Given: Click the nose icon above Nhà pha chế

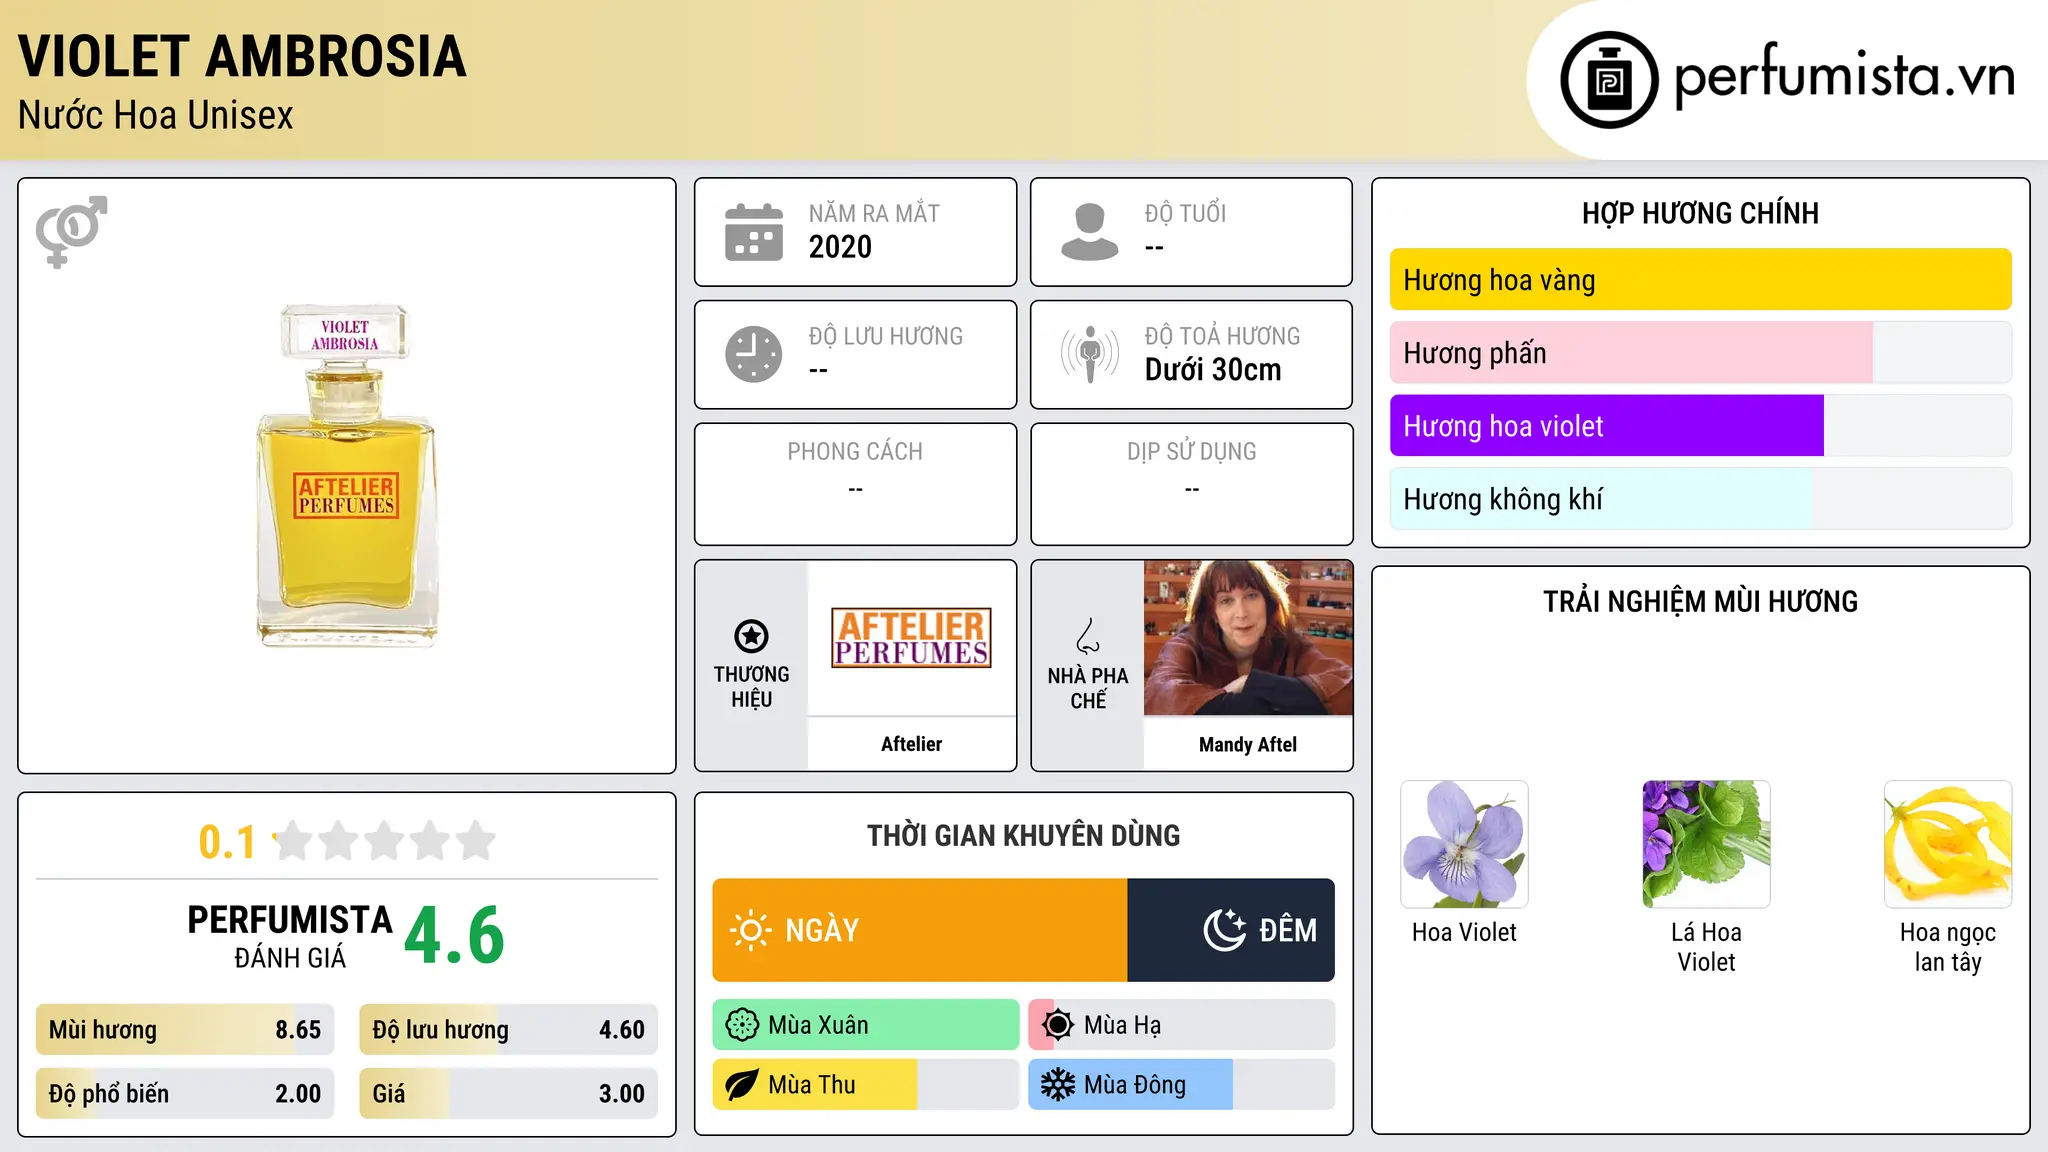Looking at the screenshot, I should coord(1088,636).
